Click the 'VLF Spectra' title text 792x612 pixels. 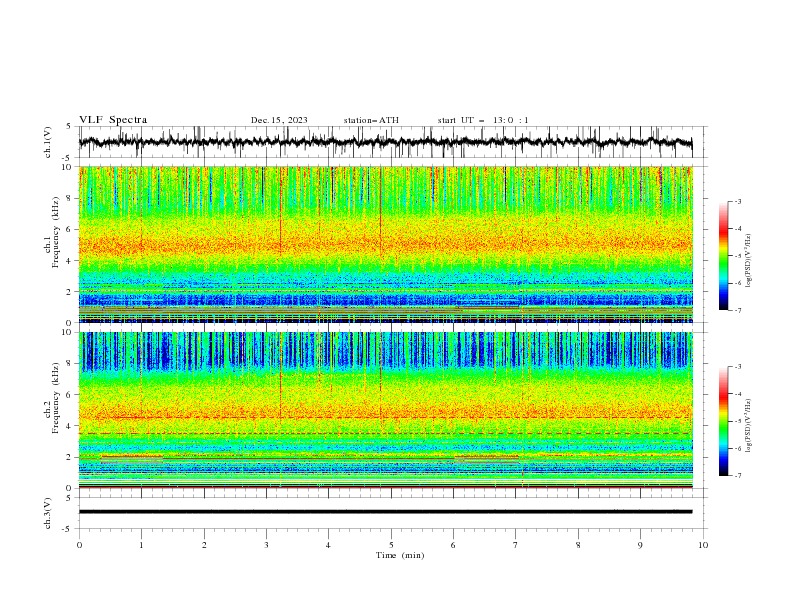click(x=113, y=120)
